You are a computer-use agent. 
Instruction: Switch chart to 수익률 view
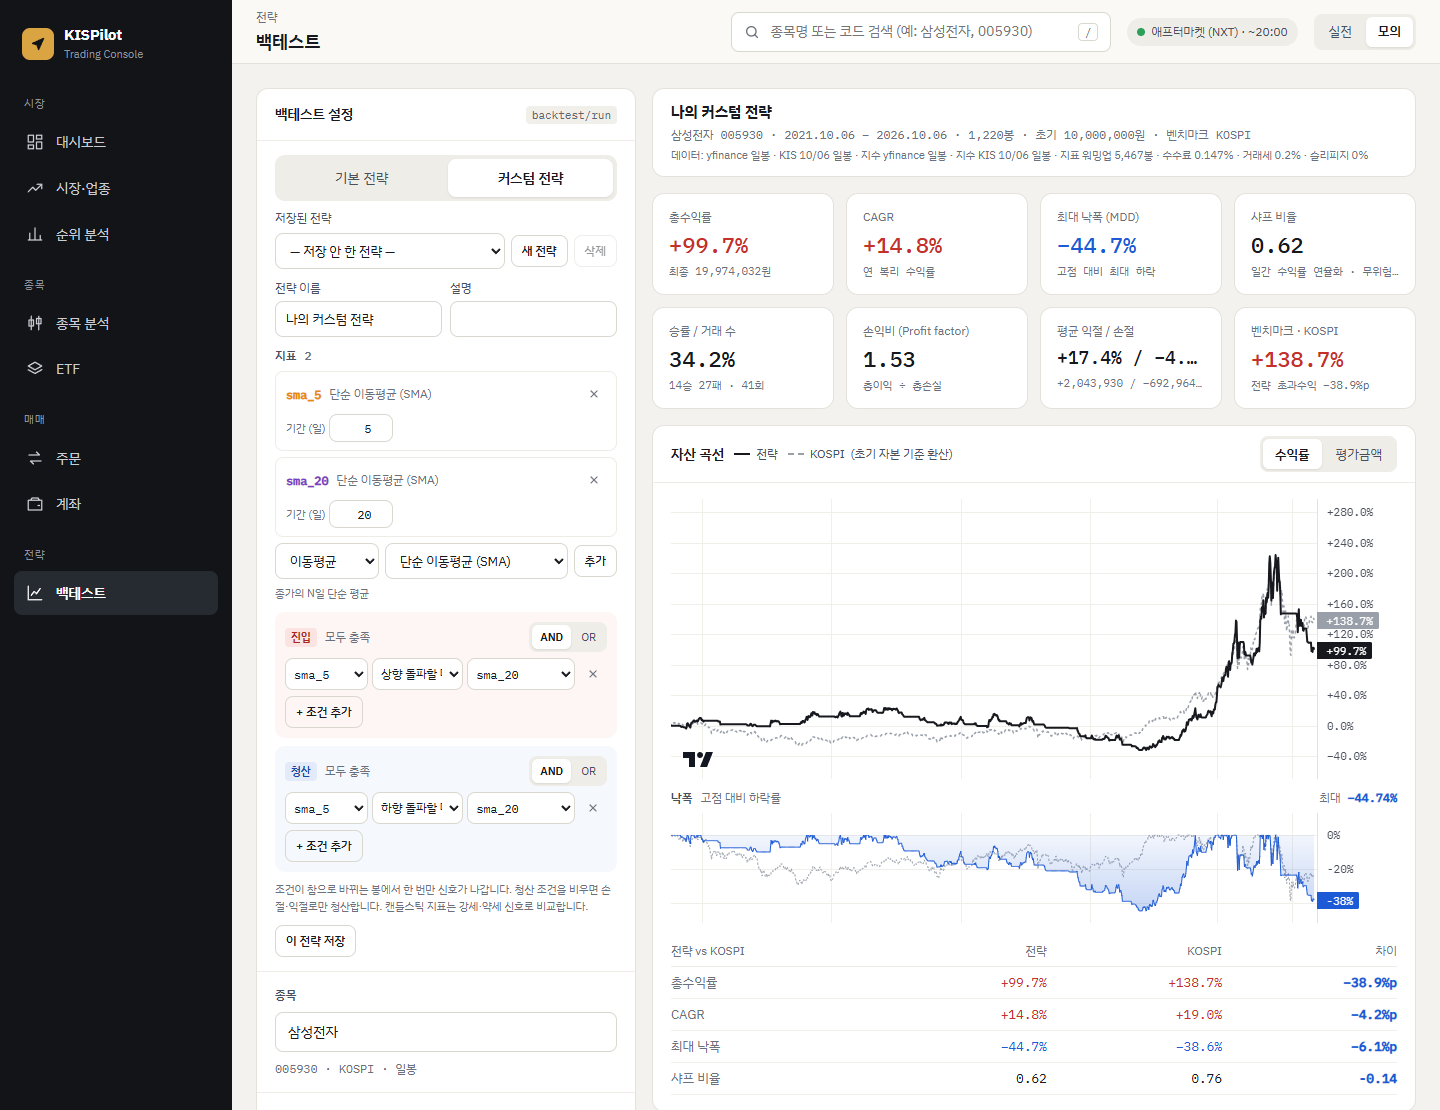click(x=1292, y=454)
